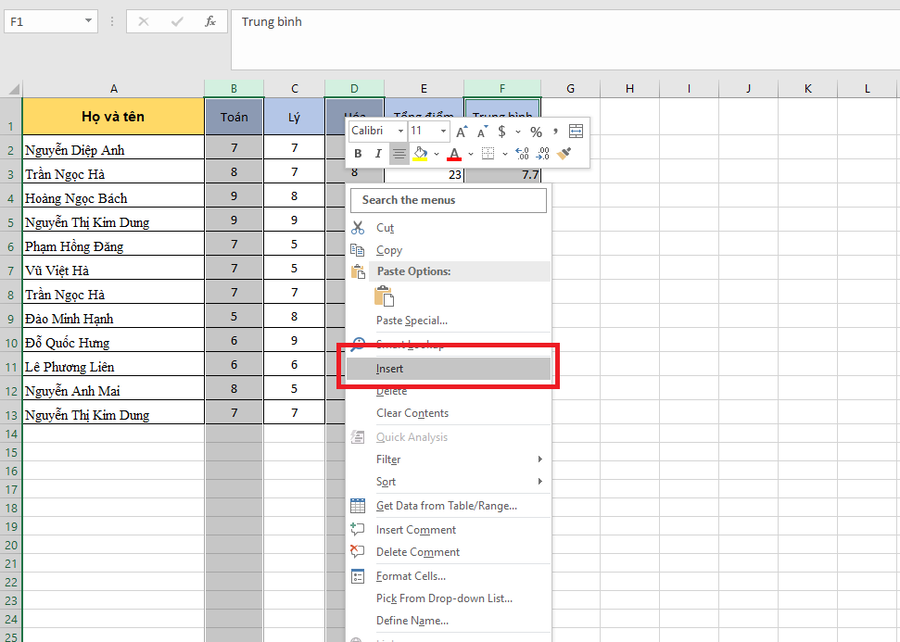
Task: Apply the percent style format
Action: pos(536,132)
